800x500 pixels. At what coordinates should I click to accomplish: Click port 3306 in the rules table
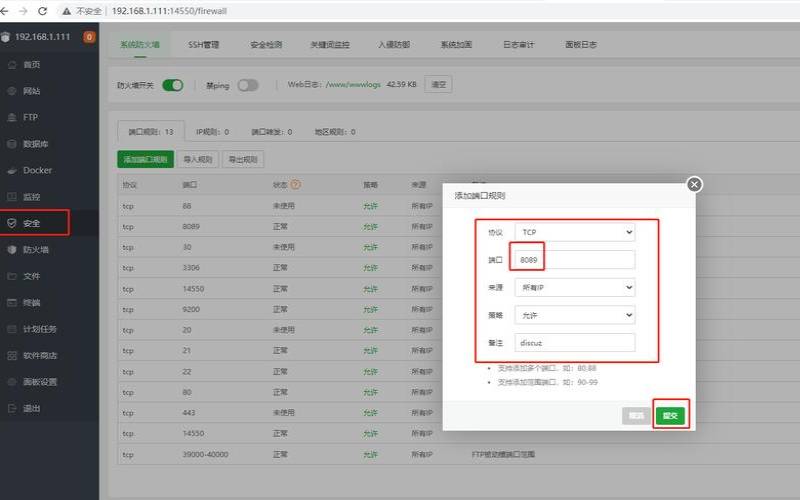tap(191, 268)
